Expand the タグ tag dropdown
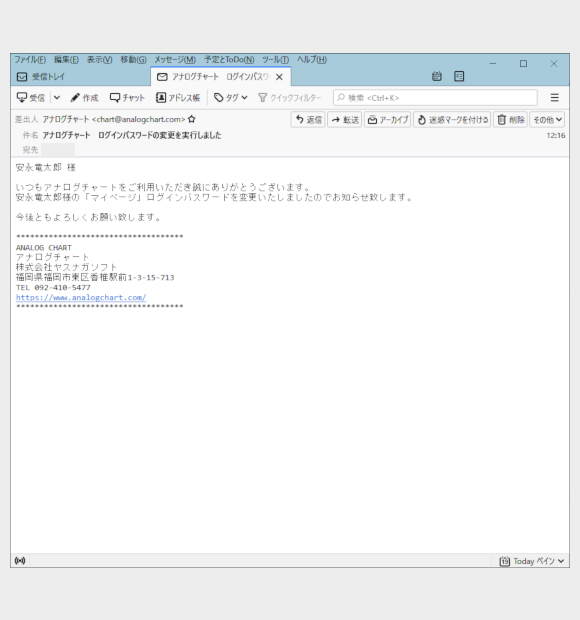The height and width of the screenshot is (620, 580). [230, 98]
